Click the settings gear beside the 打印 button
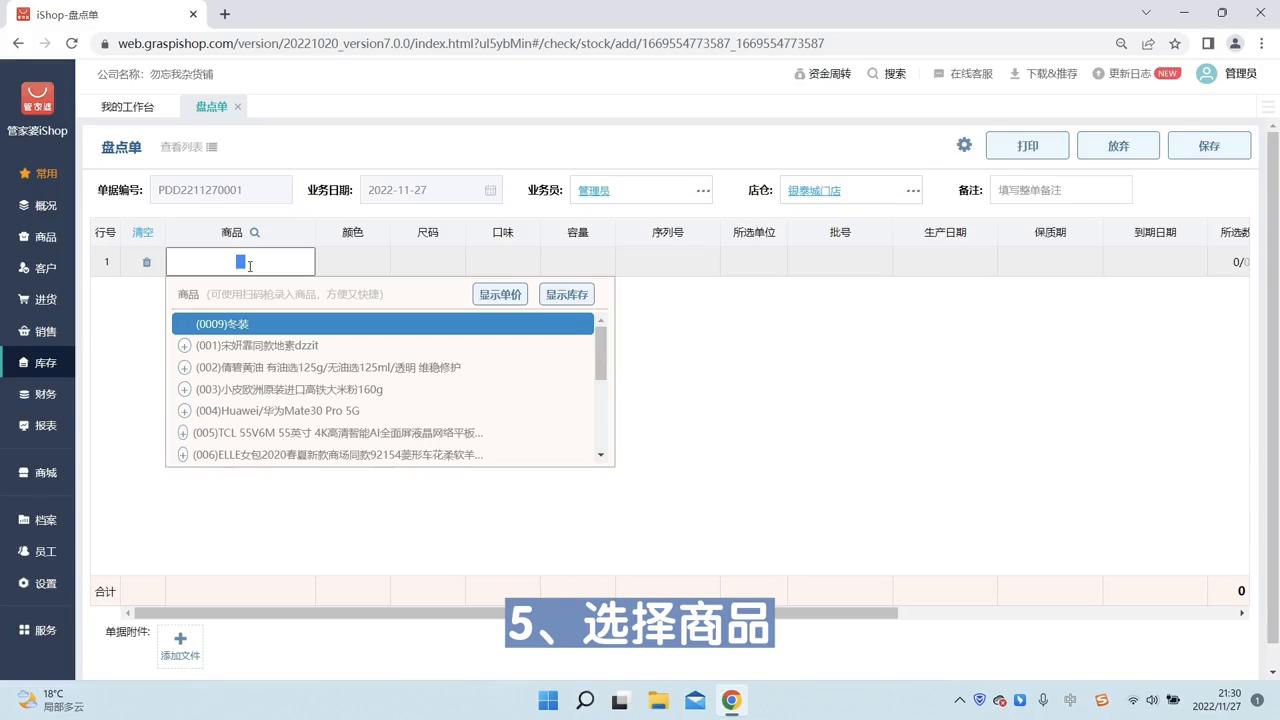Screen dimensions: 1280x720 pyautogui.click(x=963, y=145)
